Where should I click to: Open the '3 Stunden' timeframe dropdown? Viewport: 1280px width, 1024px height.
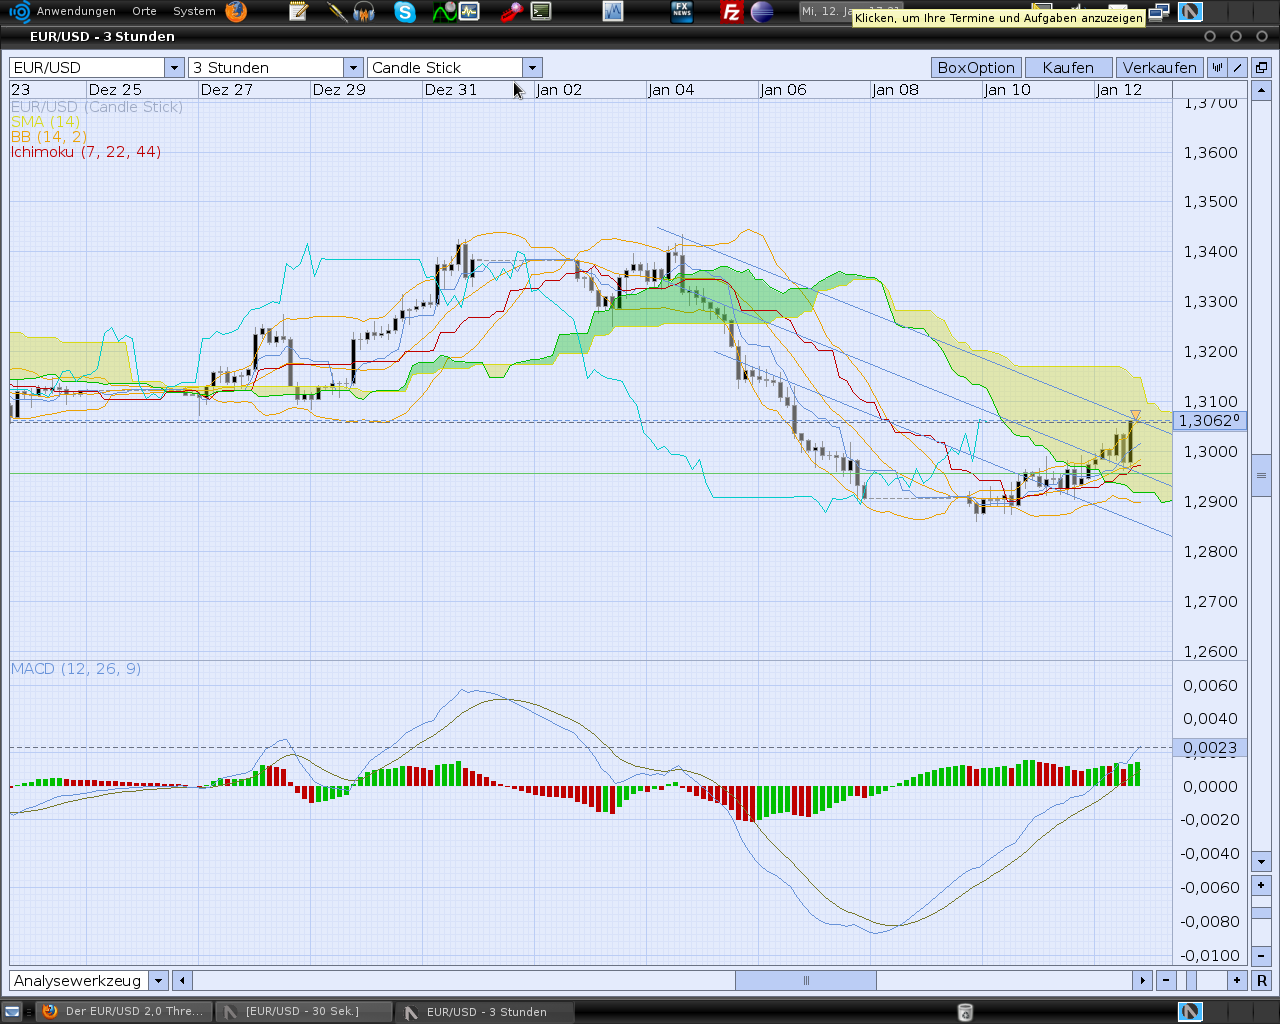tap(353, 67)
